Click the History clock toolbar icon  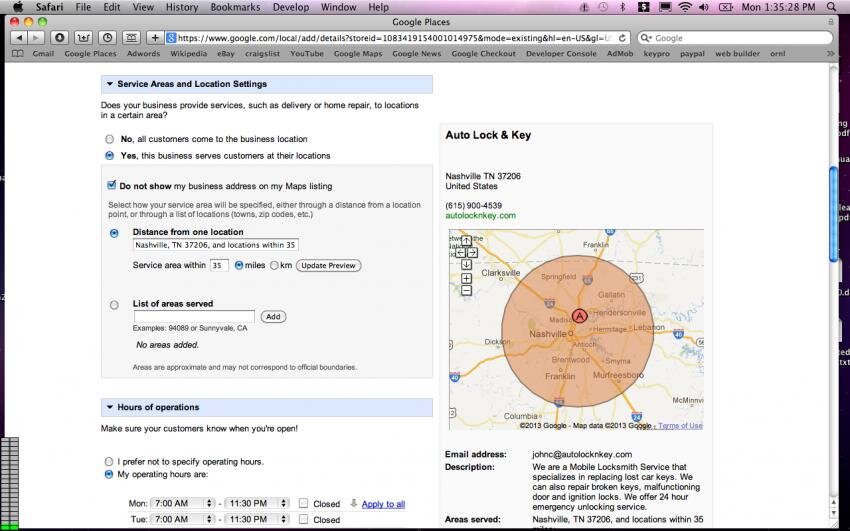[107, 38]
